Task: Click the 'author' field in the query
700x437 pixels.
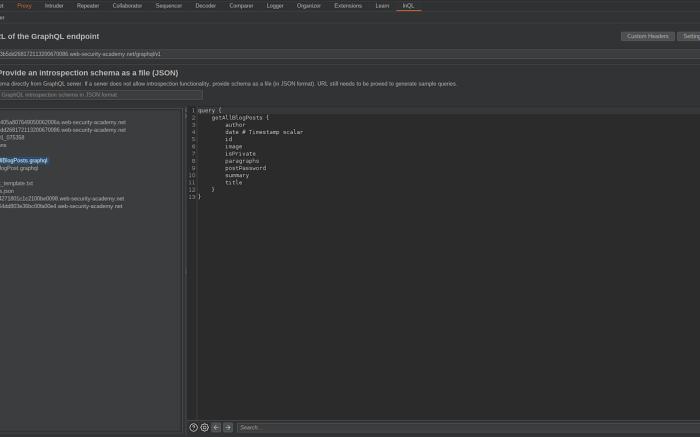Action: coord(235,125)
